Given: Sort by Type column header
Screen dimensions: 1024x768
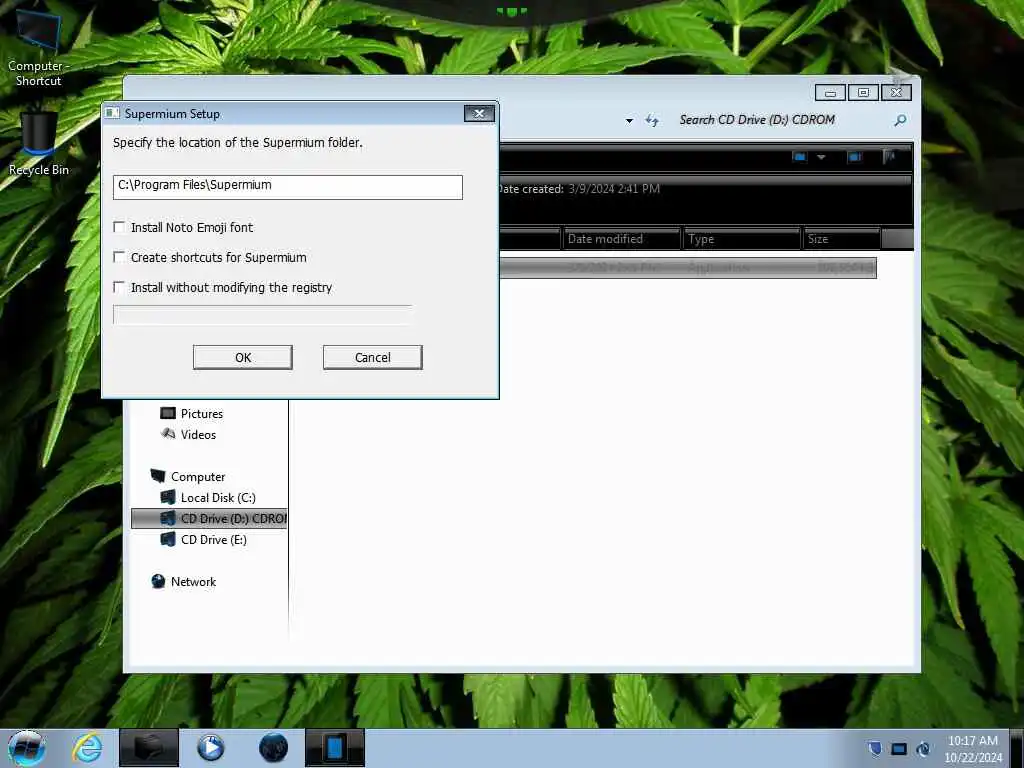Looking at the screenshot, I should click(x=741, y=239).
